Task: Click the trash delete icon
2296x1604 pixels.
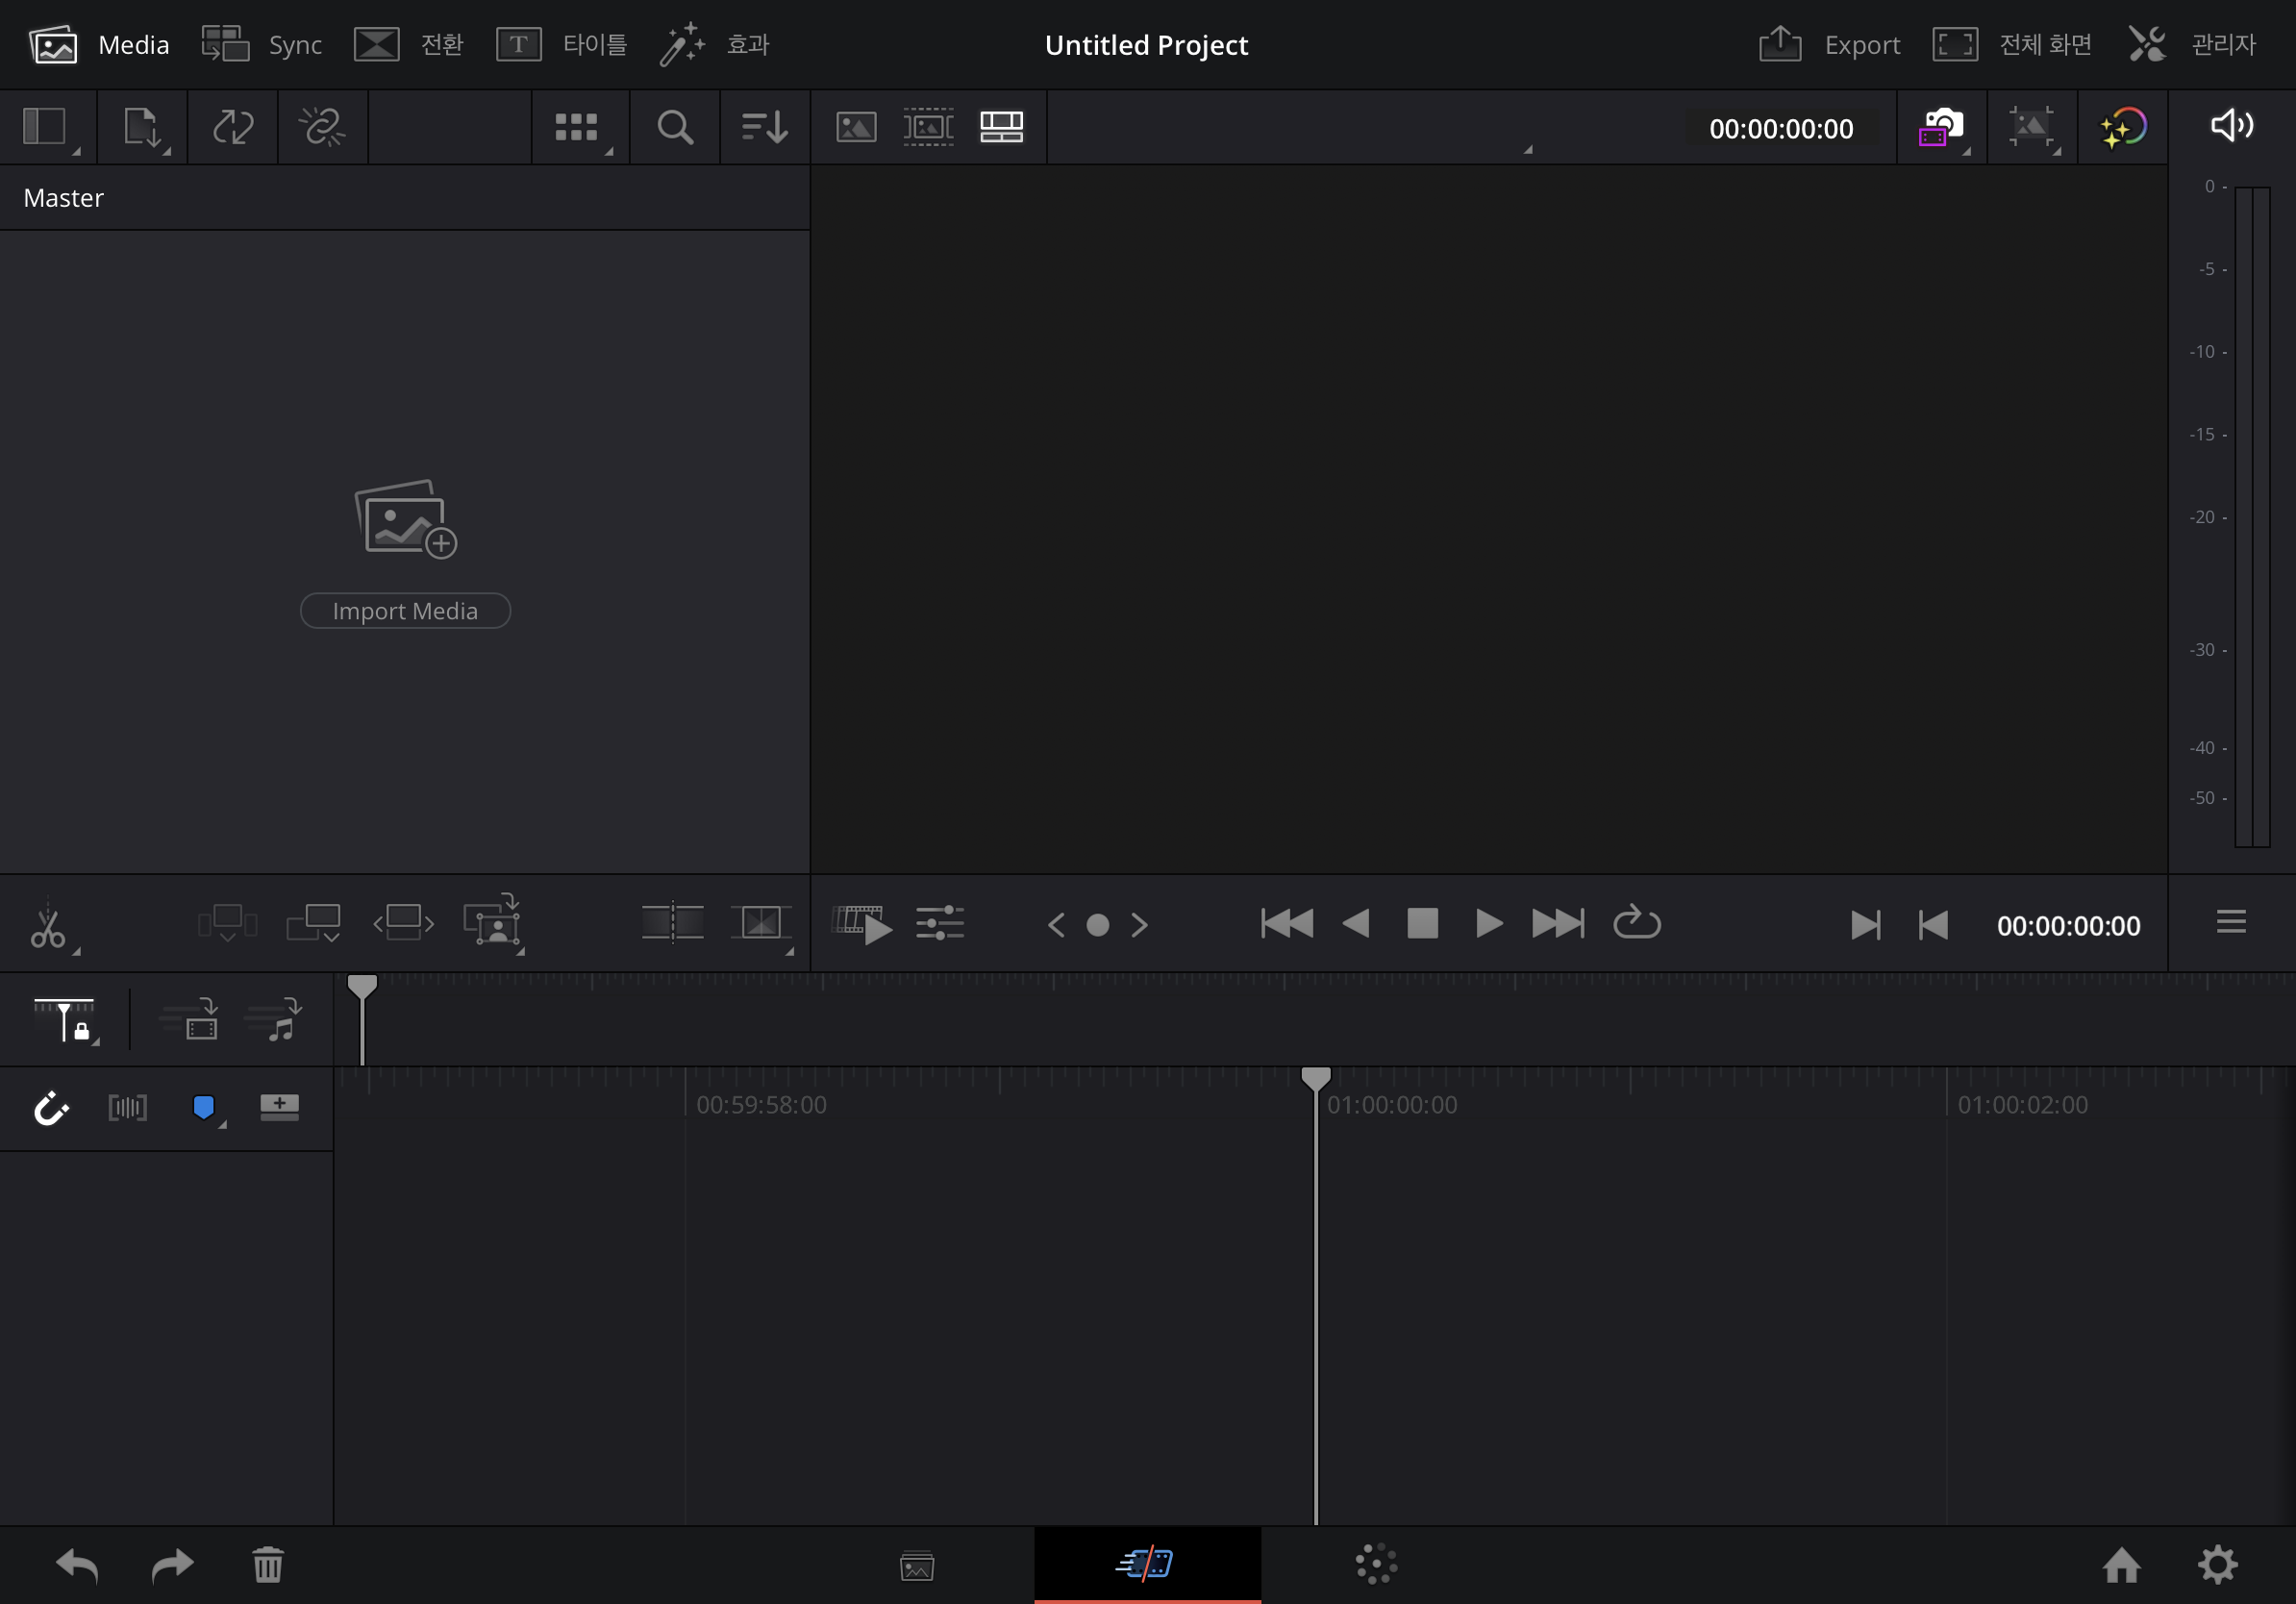Action: coord(267,1564)
